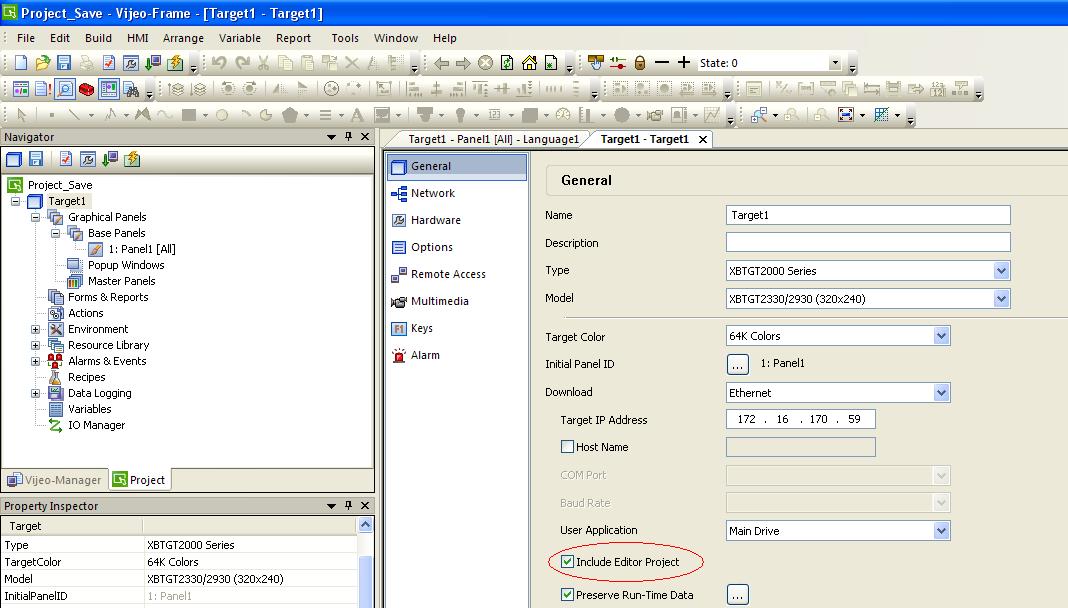Click the refresh page icon in navigation toolbar
The height and width of the screenshot is (608, 1068).
(507, 63)
